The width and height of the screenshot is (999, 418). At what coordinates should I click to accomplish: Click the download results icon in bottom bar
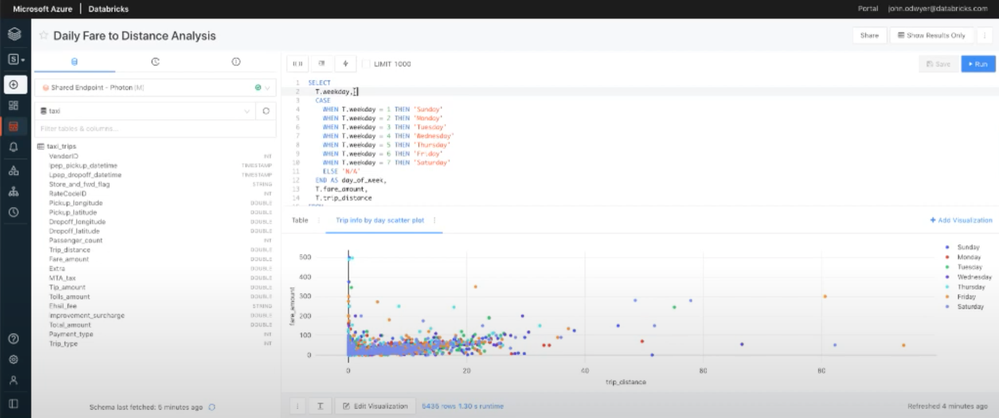[x=320, y=406]
